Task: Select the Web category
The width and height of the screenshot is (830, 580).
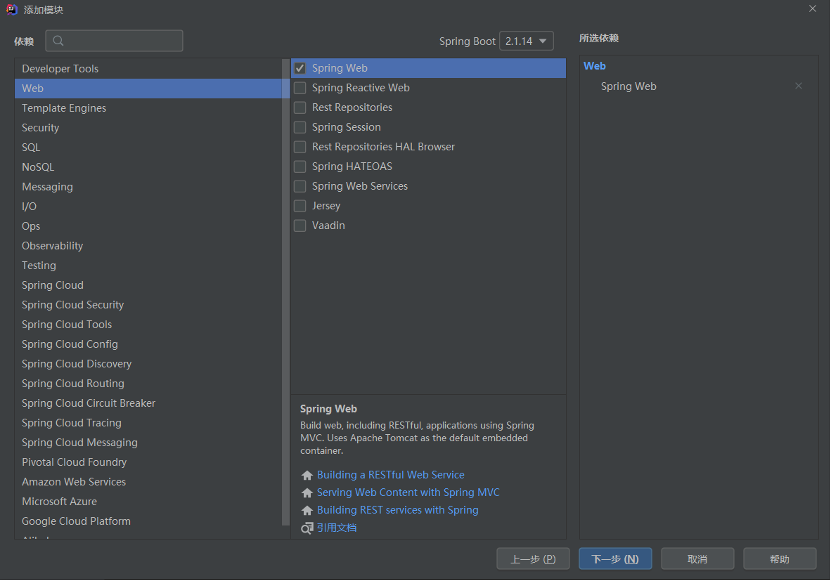Action: click(x=149, y=88)
